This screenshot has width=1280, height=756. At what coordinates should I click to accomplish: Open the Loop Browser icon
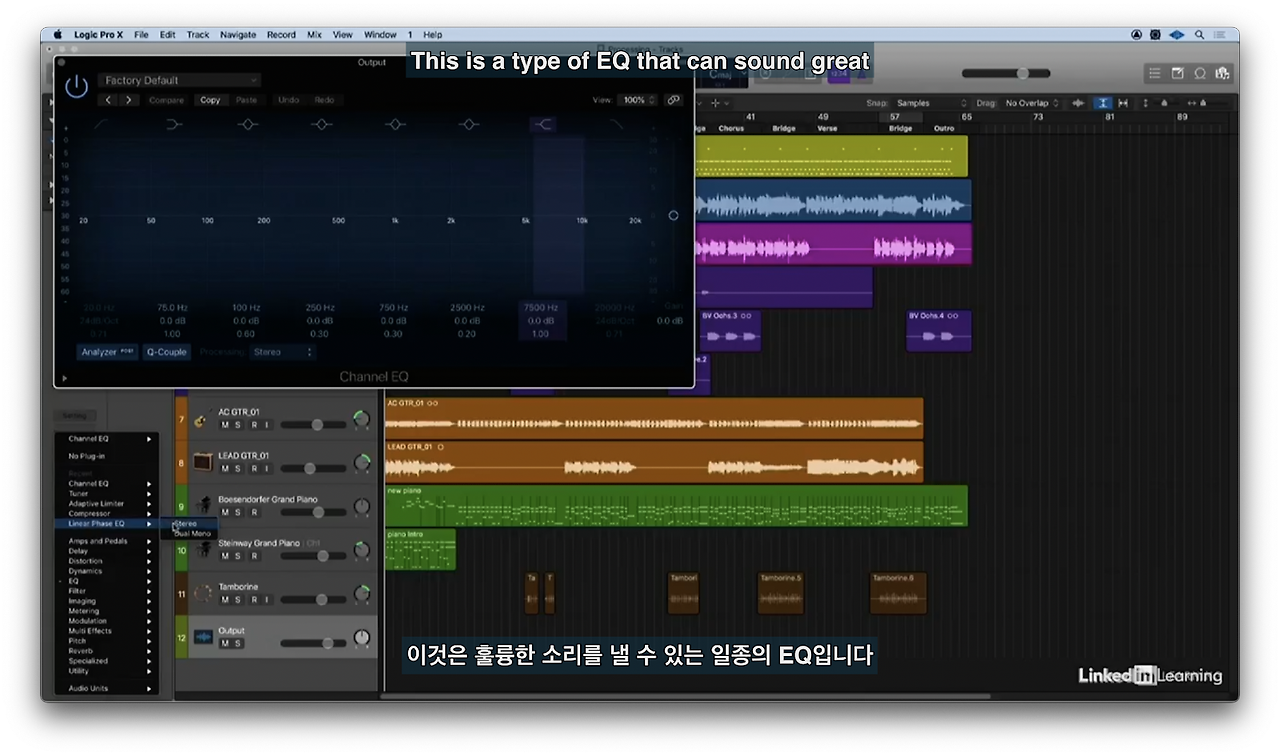pos(1199,73)
